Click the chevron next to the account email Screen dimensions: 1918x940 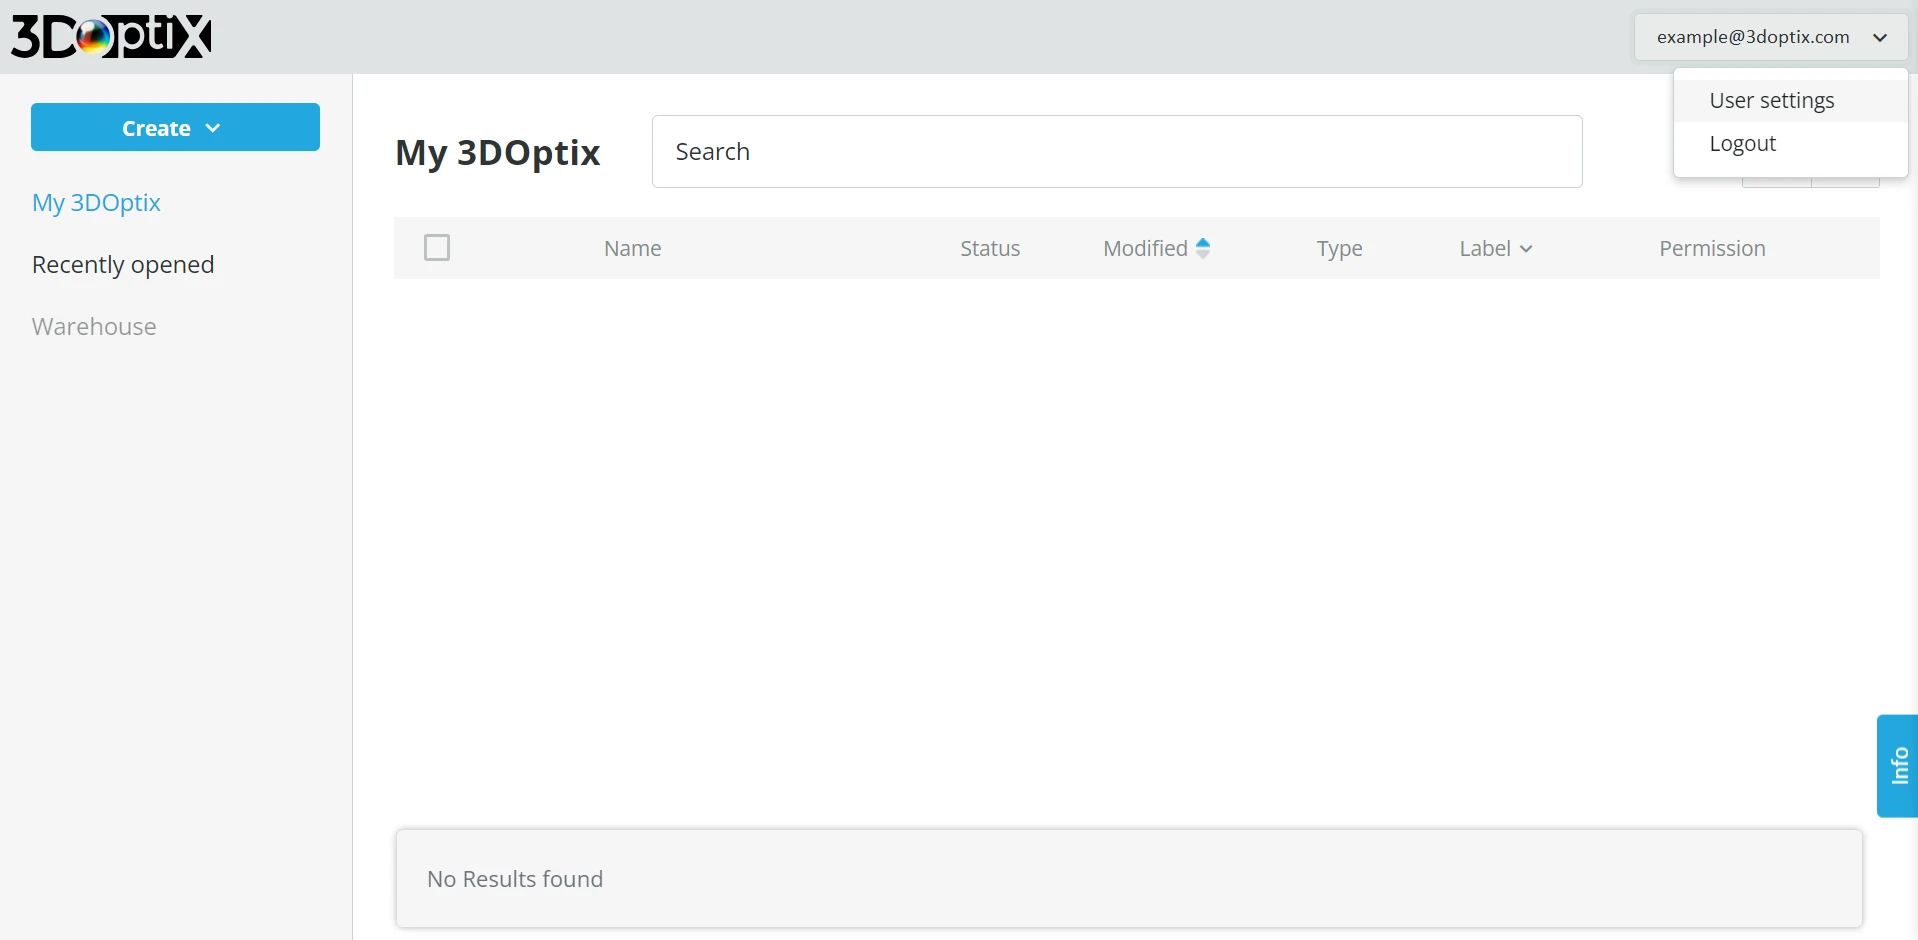(1880, 38)
